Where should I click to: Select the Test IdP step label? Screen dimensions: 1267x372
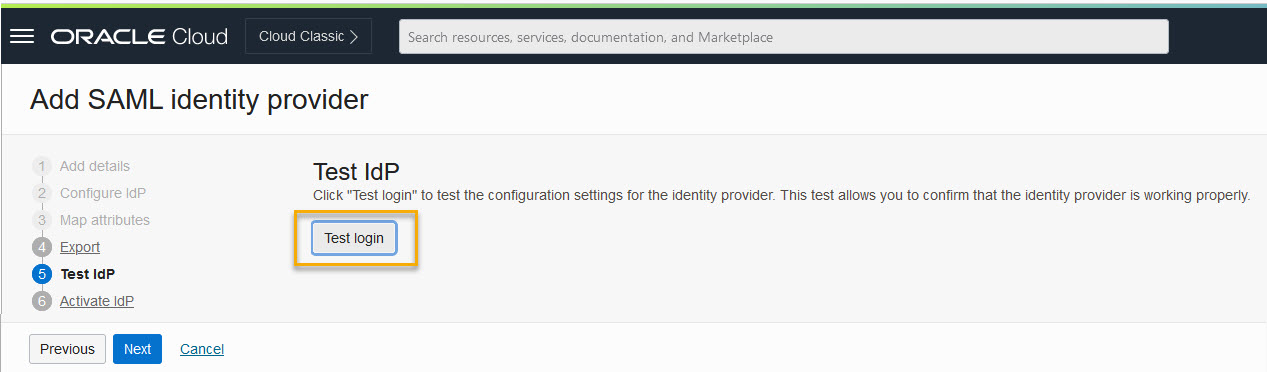pos(87,274)
